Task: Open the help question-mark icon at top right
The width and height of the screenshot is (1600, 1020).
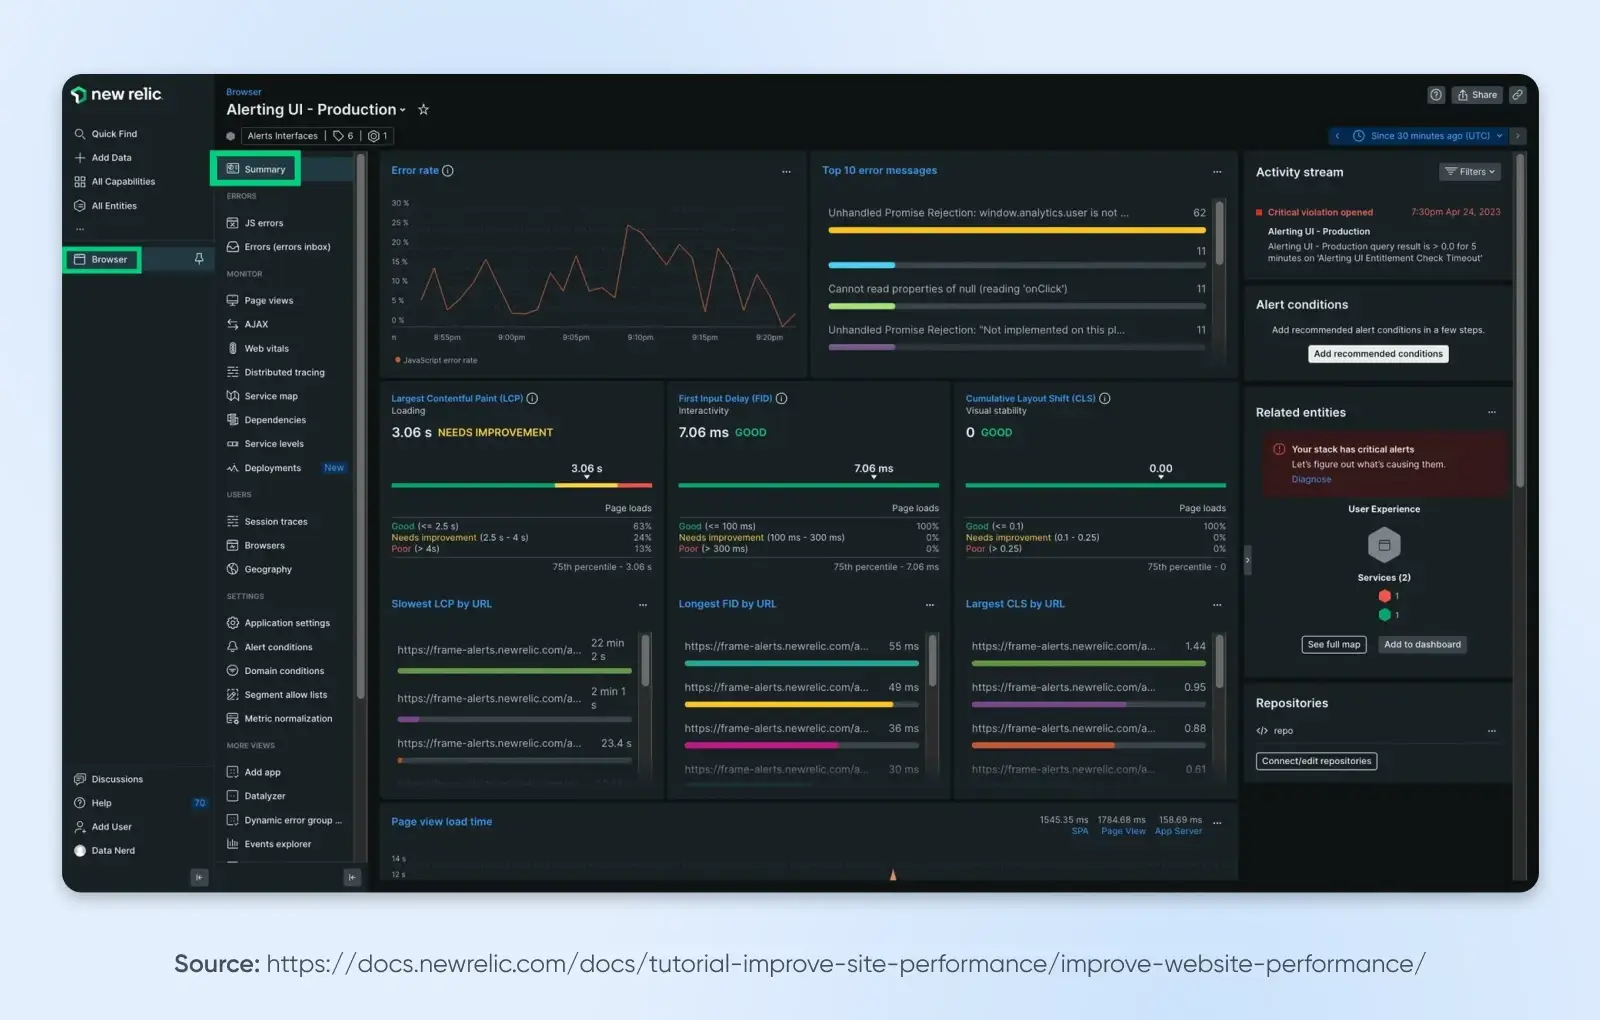Action: [x=1436, y=95]
